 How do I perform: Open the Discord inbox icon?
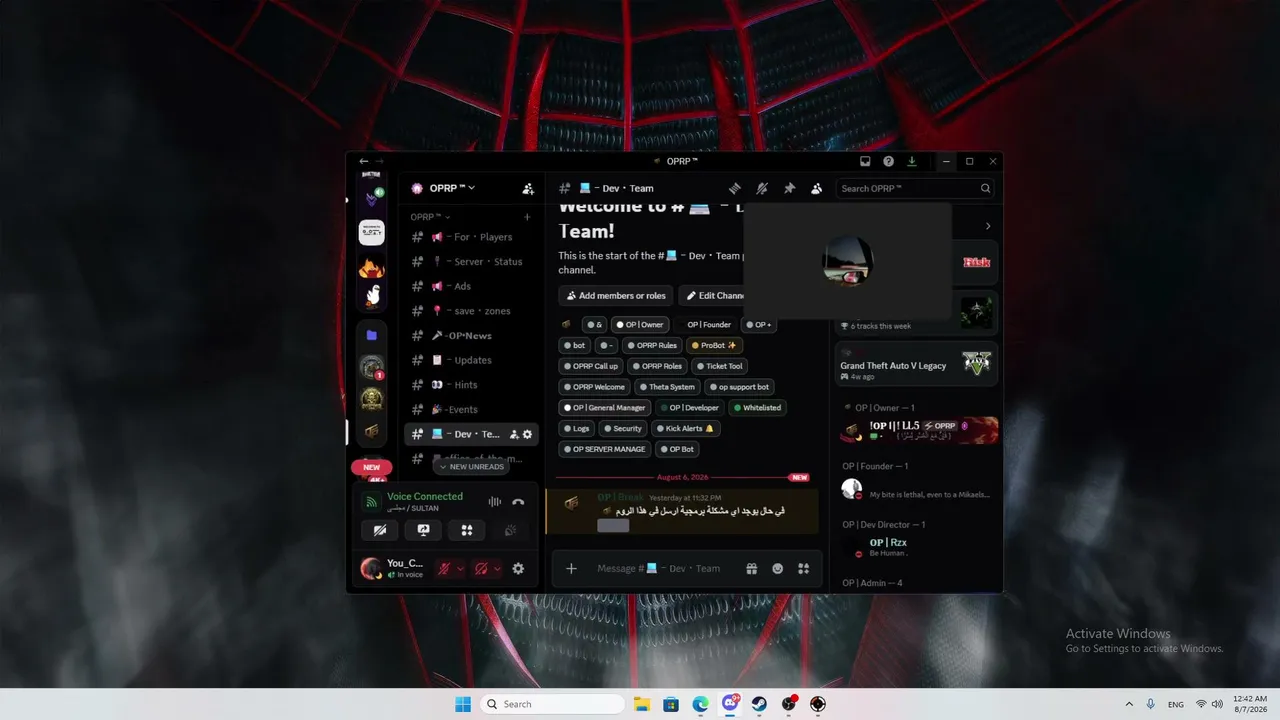pos(865,161)
